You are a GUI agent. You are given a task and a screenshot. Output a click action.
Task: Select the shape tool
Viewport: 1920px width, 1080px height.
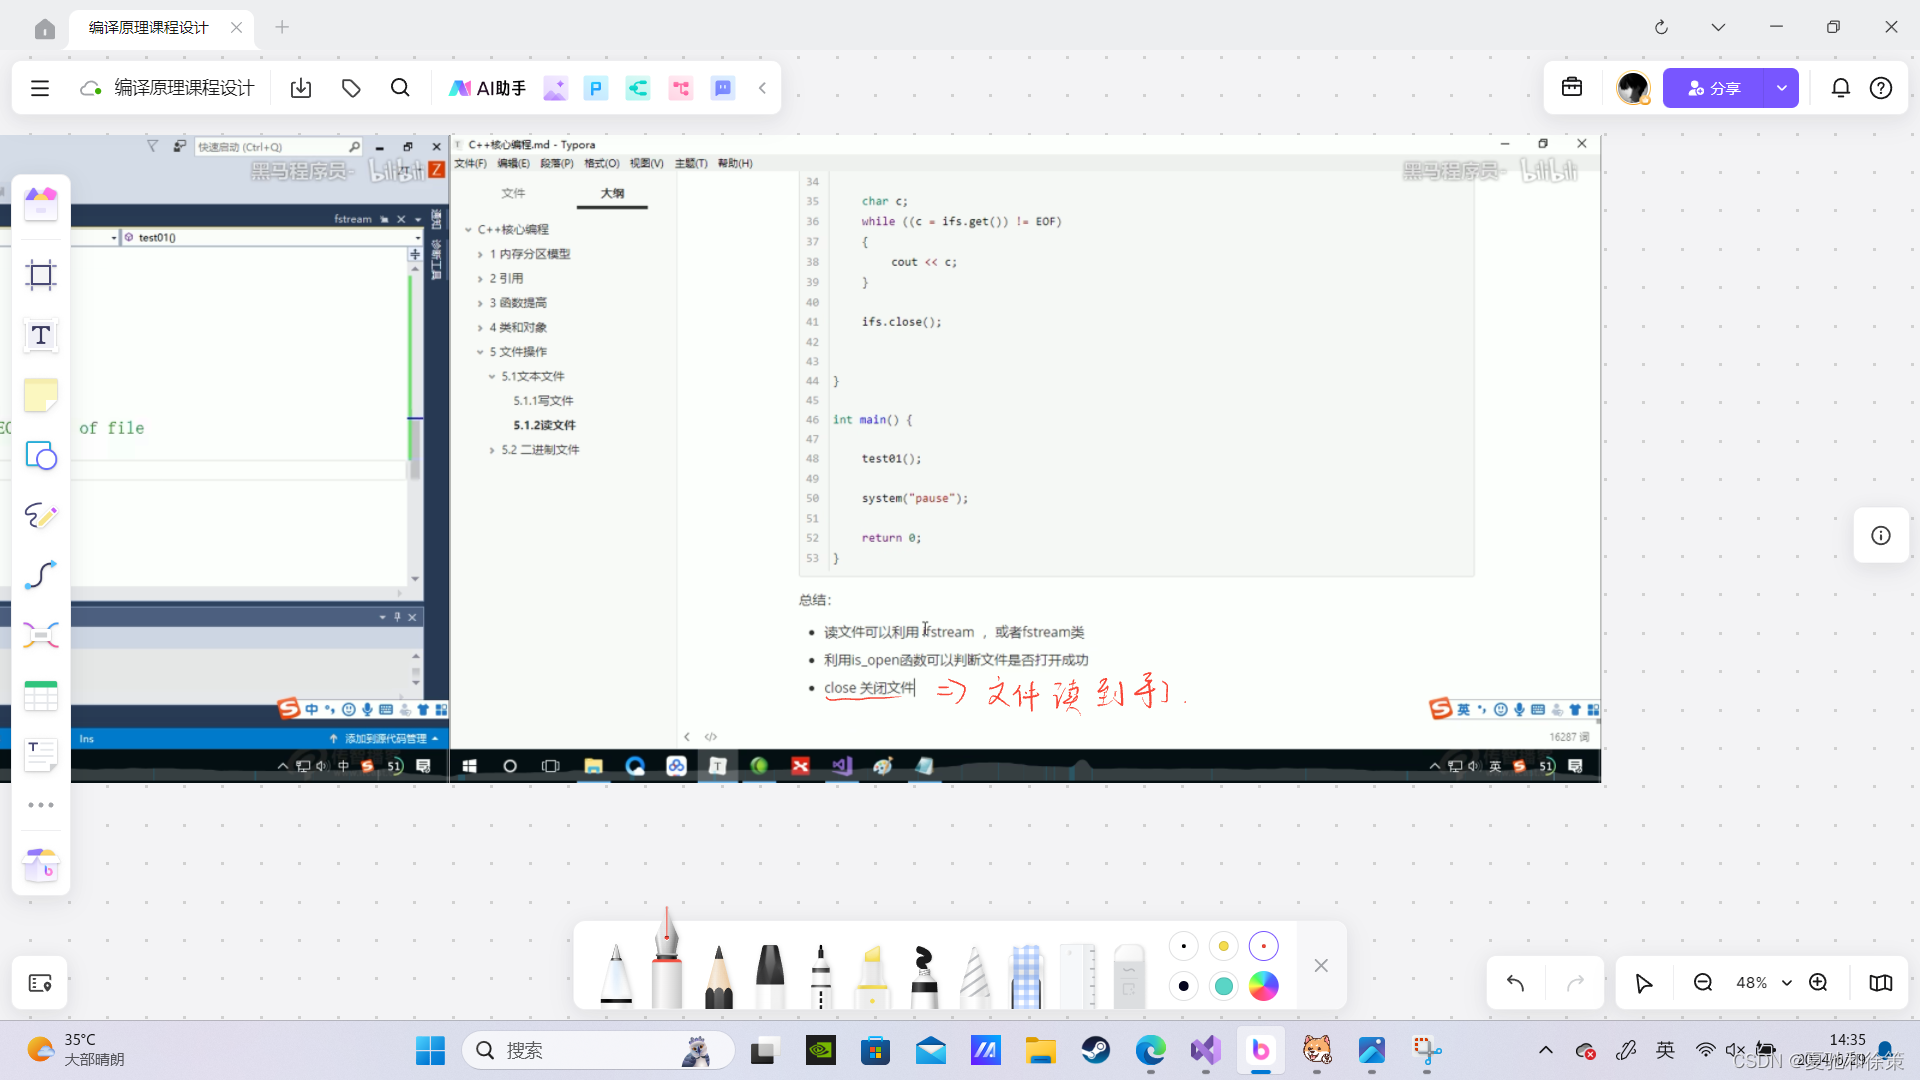[41, 456]
